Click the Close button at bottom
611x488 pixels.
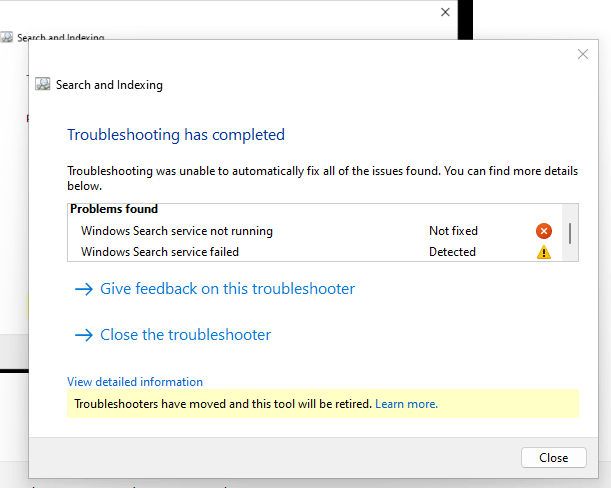554,458
